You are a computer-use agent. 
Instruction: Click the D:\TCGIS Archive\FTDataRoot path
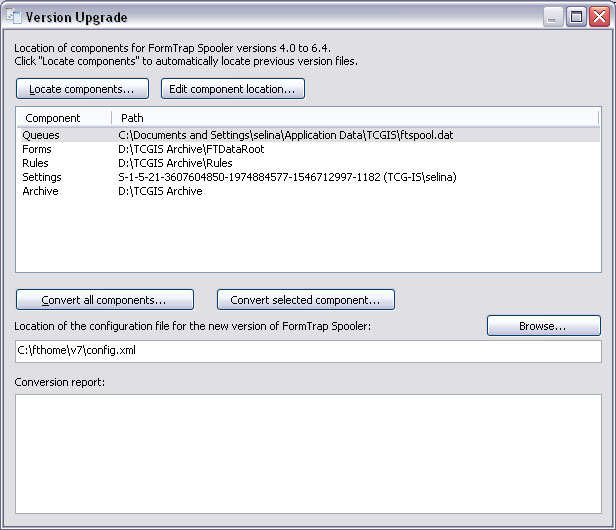coord(181,149)
